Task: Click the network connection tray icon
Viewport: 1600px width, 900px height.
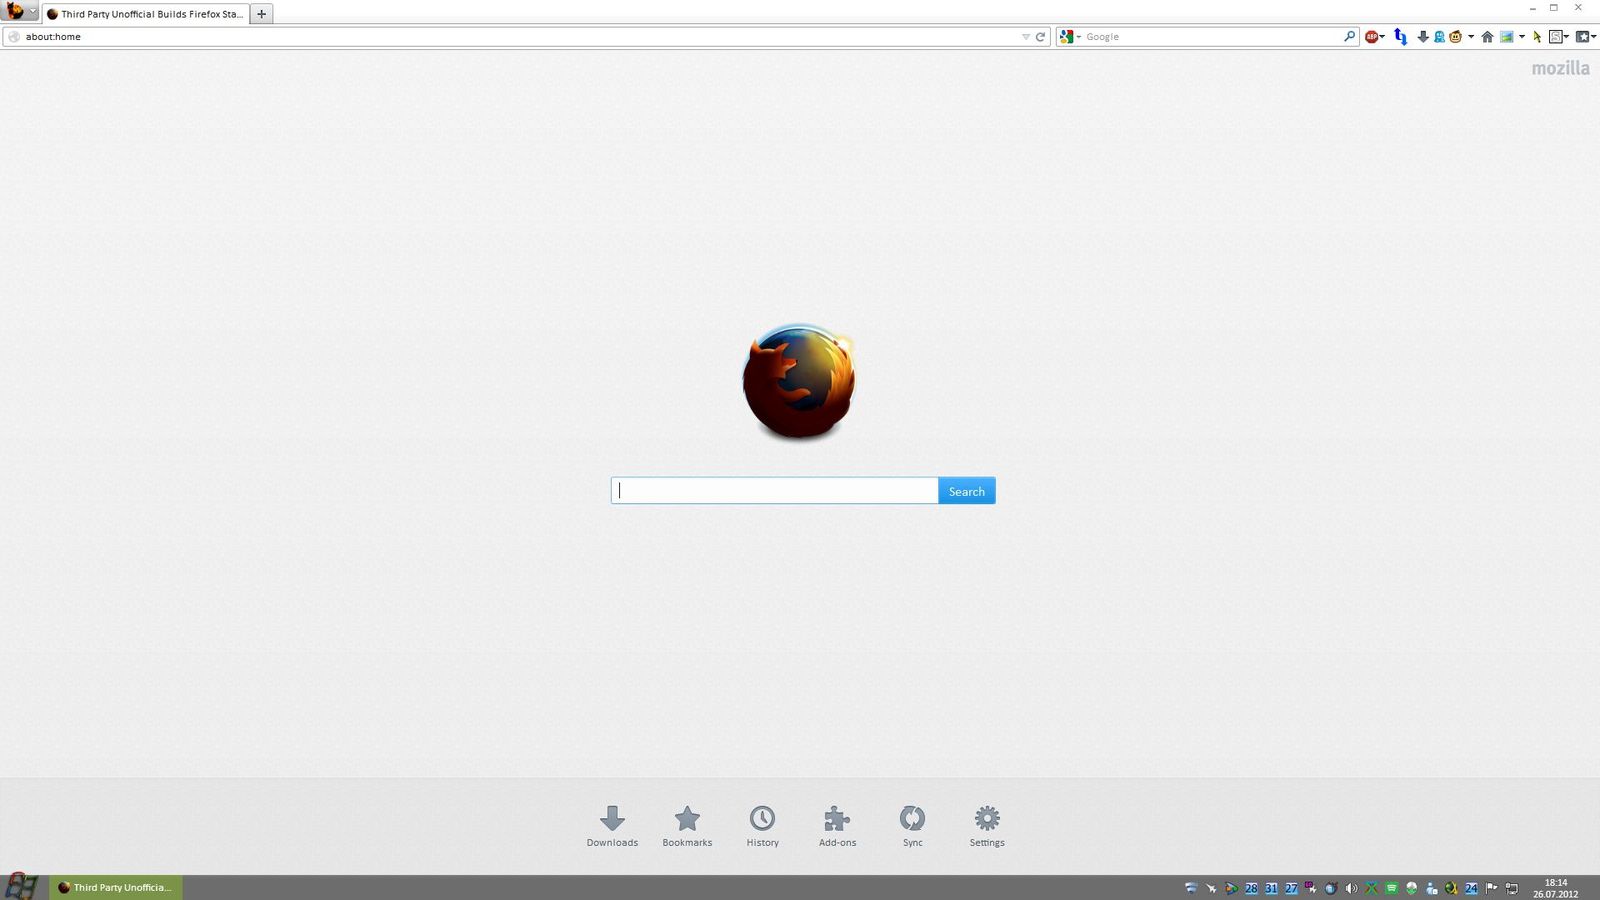Action: (1512, 888)
